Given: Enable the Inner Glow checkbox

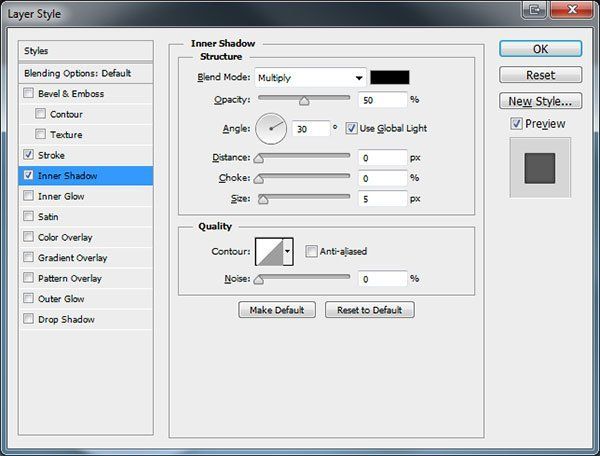Looking at the screenshot, I should (x=28, y=196).
